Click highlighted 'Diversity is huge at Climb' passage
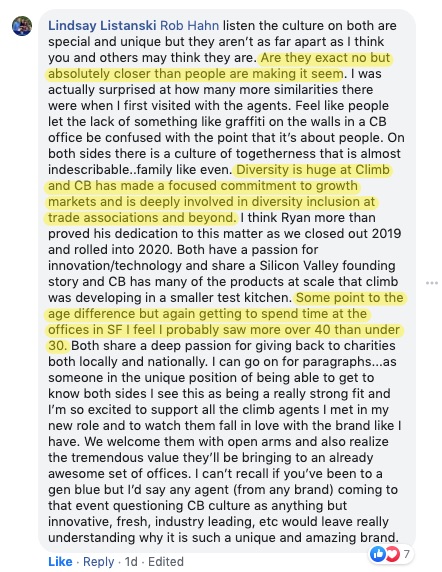The width and height of the screenshot is (442, 572). point(313,170)
